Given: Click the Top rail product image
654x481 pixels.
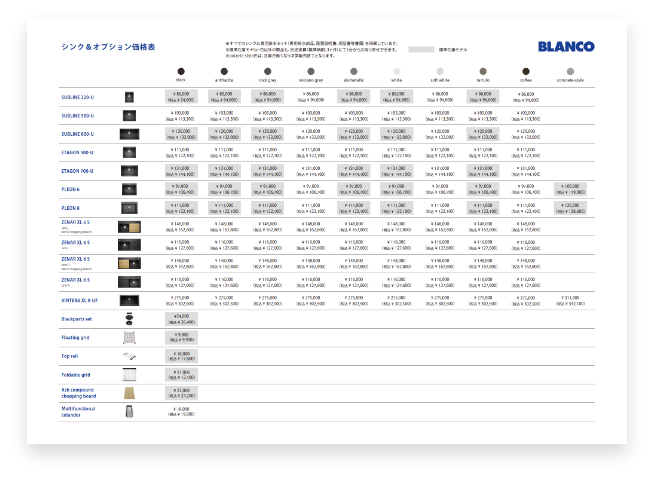Looking at the screenshot, I should tap(129, 356).
